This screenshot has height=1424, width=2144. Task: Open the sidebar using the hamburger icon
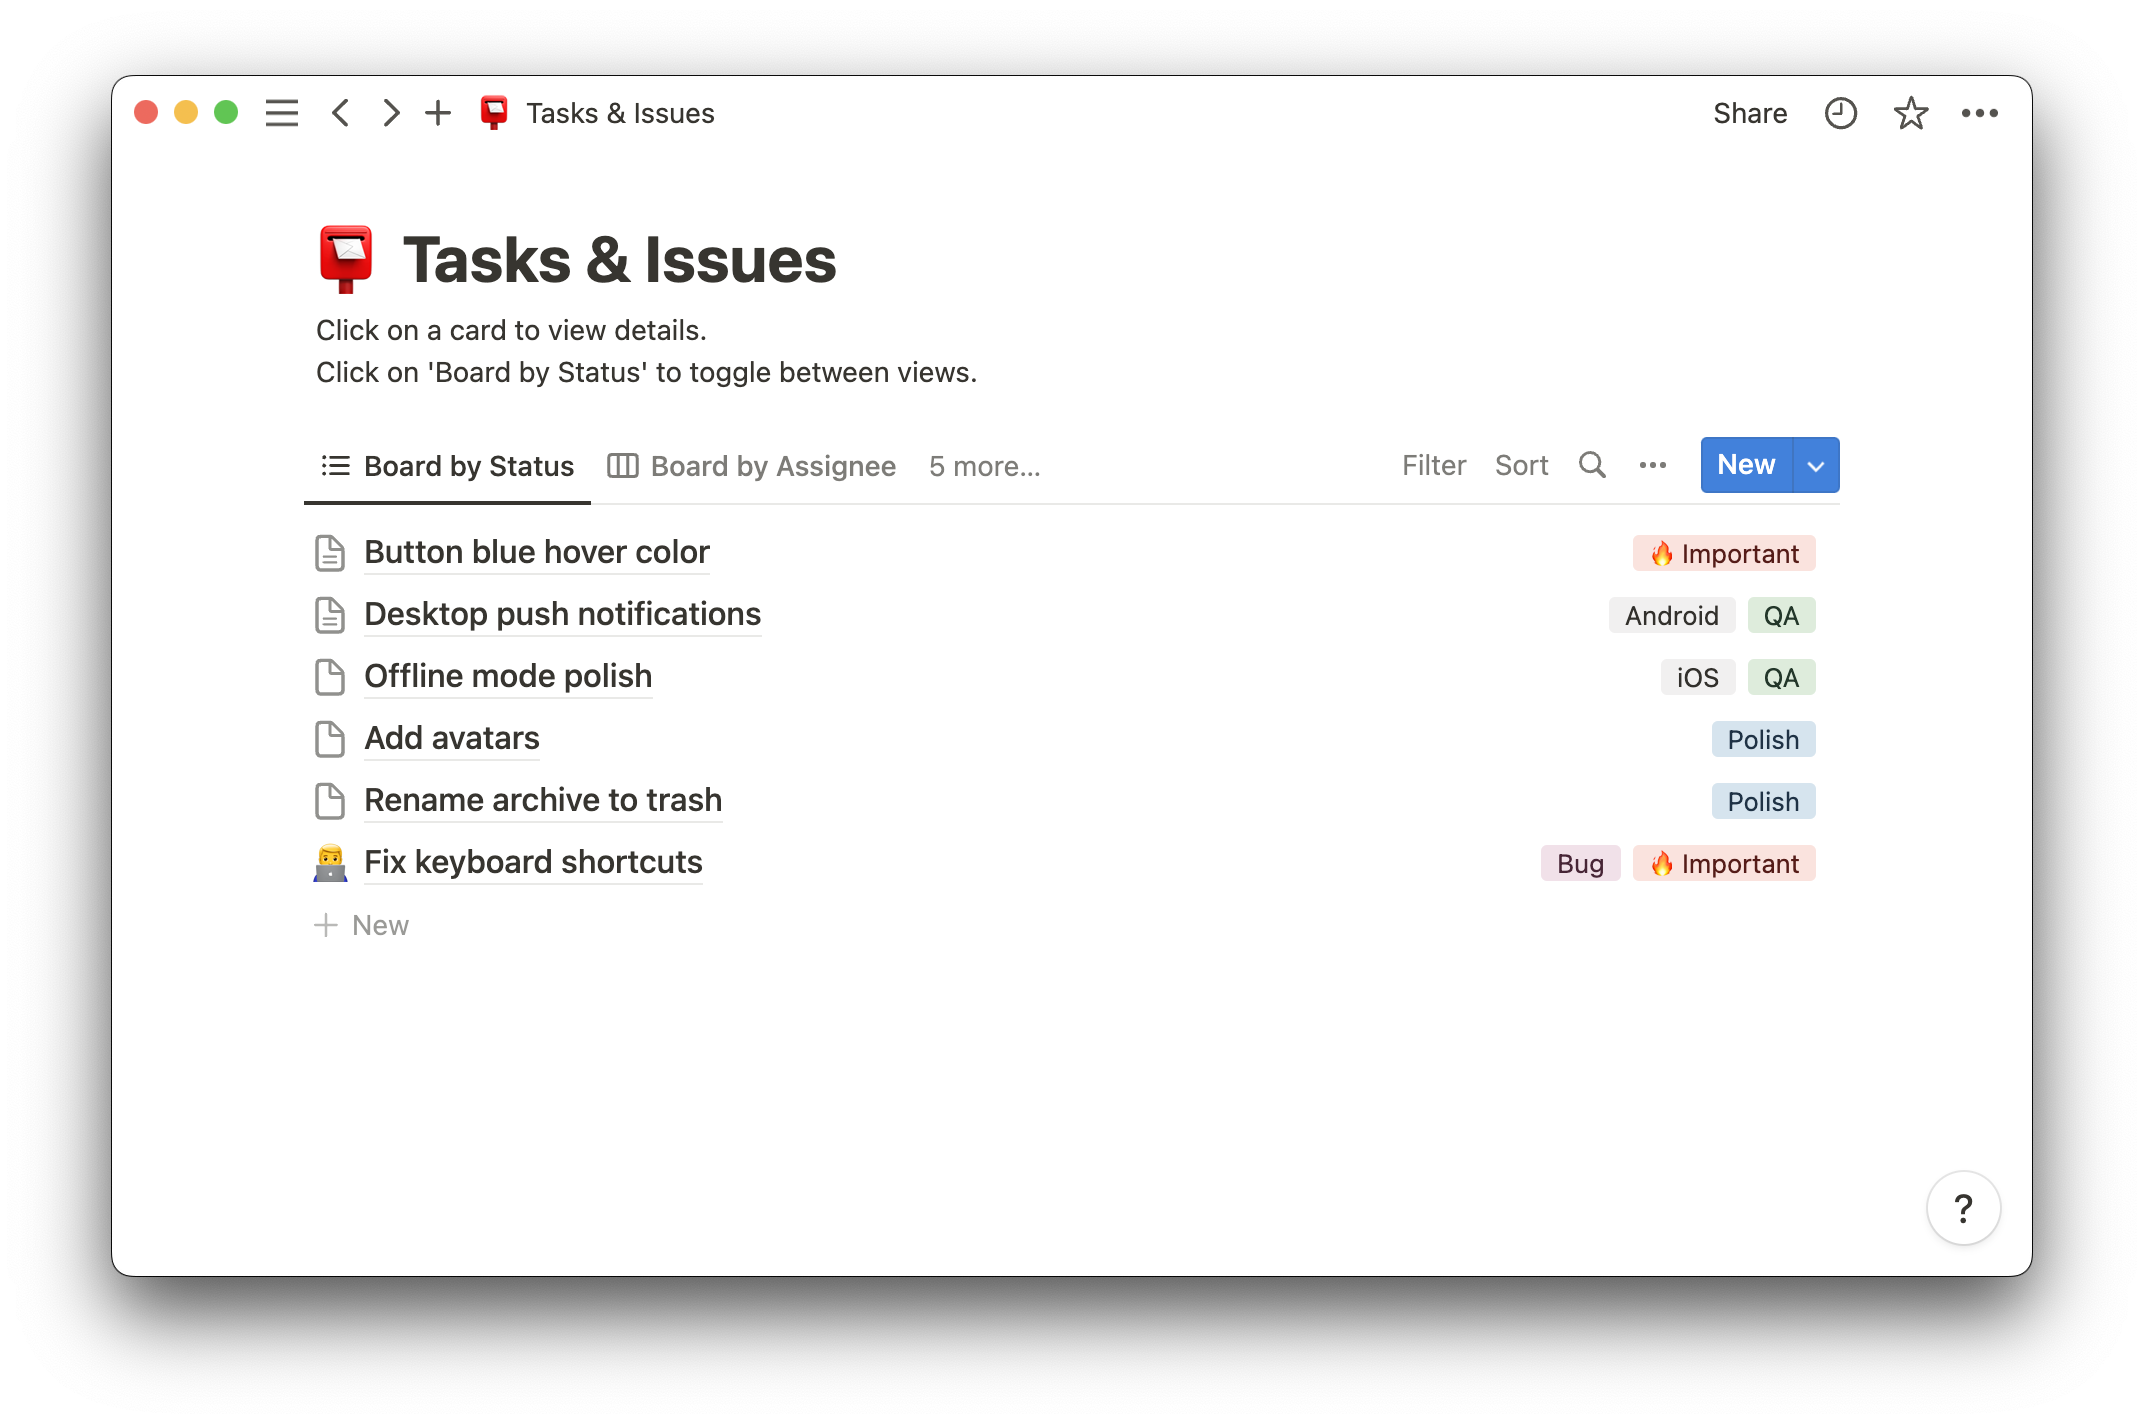pyautogui.click(x=282, y=113)
